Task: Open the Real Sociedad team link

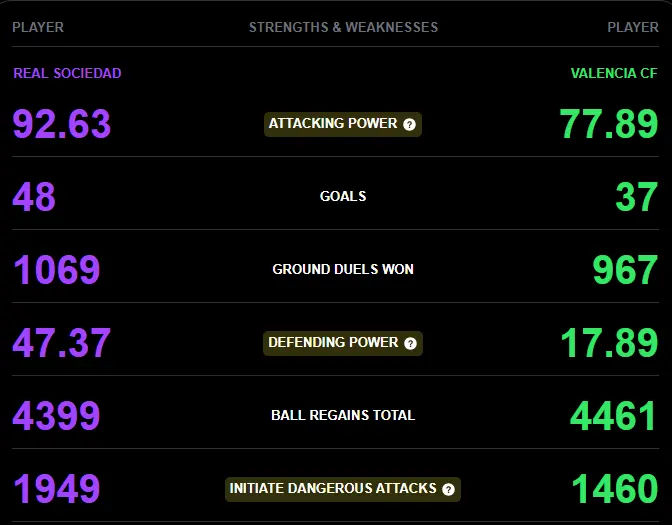Action: 67,73
